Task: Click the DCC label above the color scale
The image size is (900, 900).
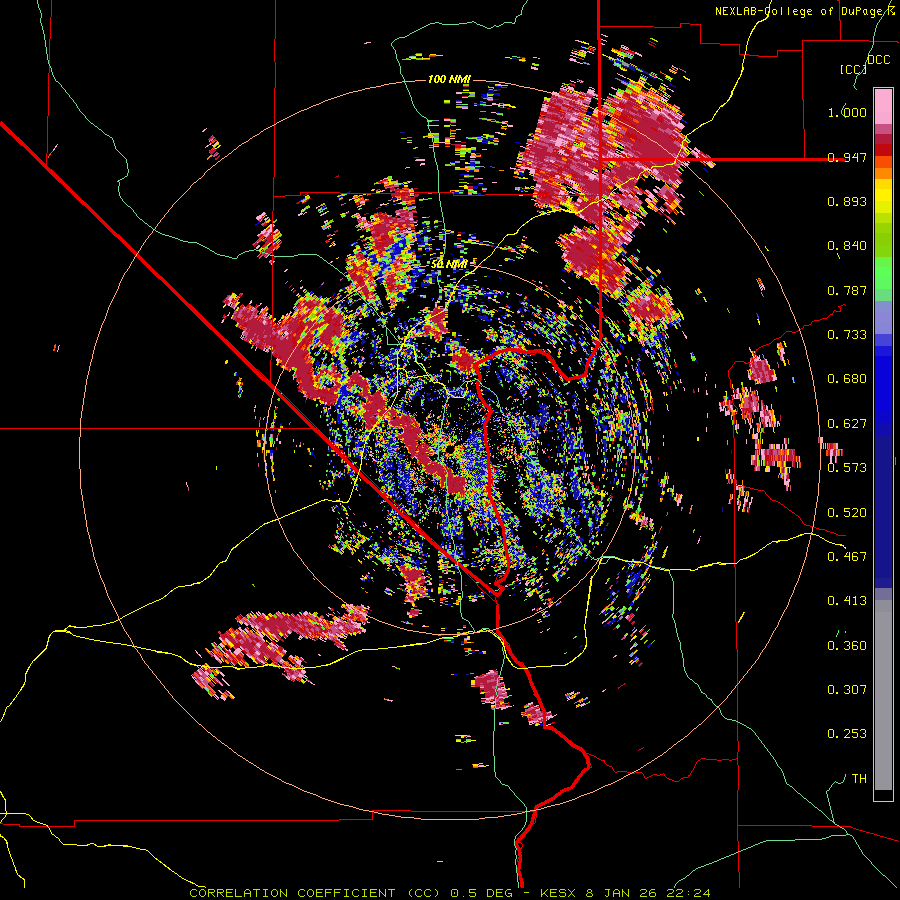Action: coord(879,60)
